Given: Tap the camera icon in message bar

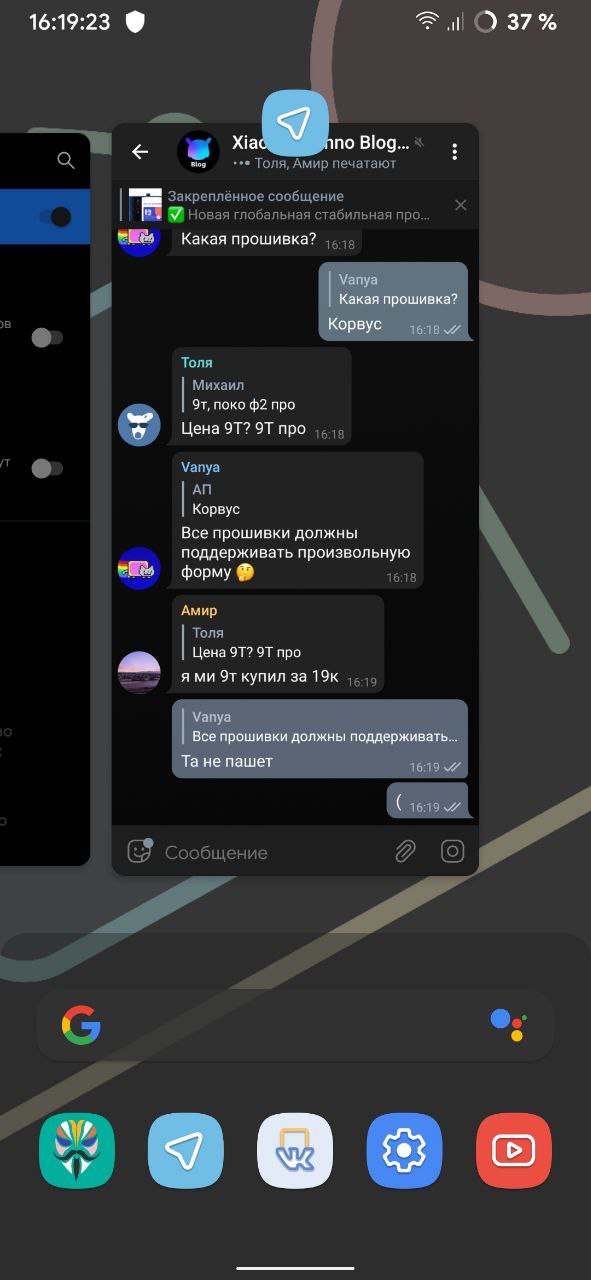Looking at the screenshot, I should click(453, 851).
